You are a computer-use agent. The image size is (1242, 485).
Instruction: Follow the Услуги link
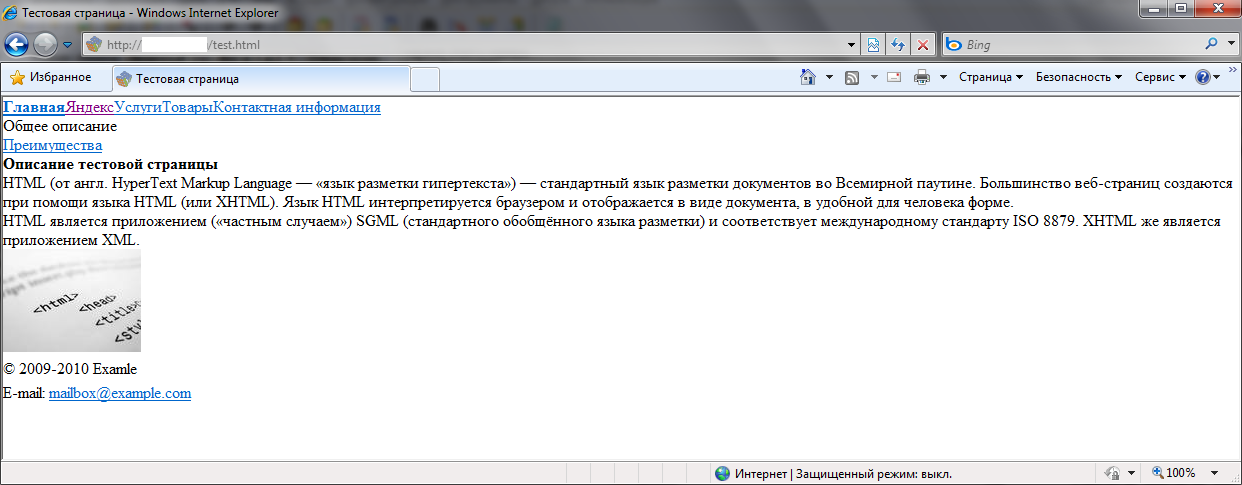click(138, 107)
